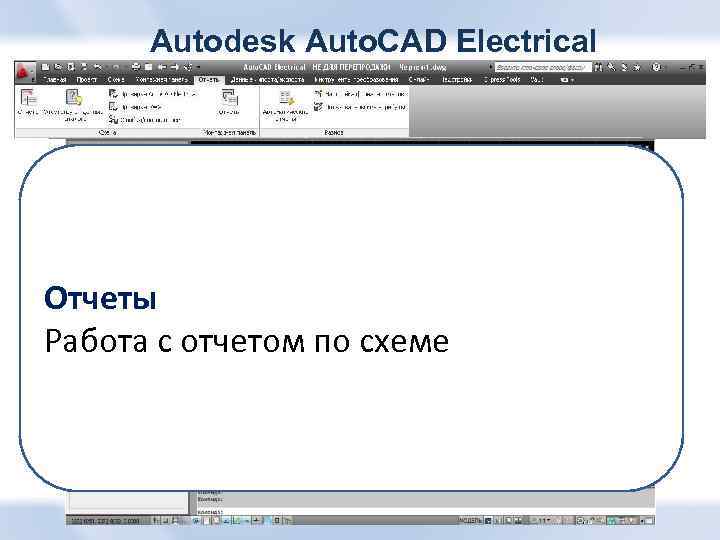Click the Undo arrow in quick access toolbar
The height and width of the screenshot is (540, 720).
(x=98, y=67)
